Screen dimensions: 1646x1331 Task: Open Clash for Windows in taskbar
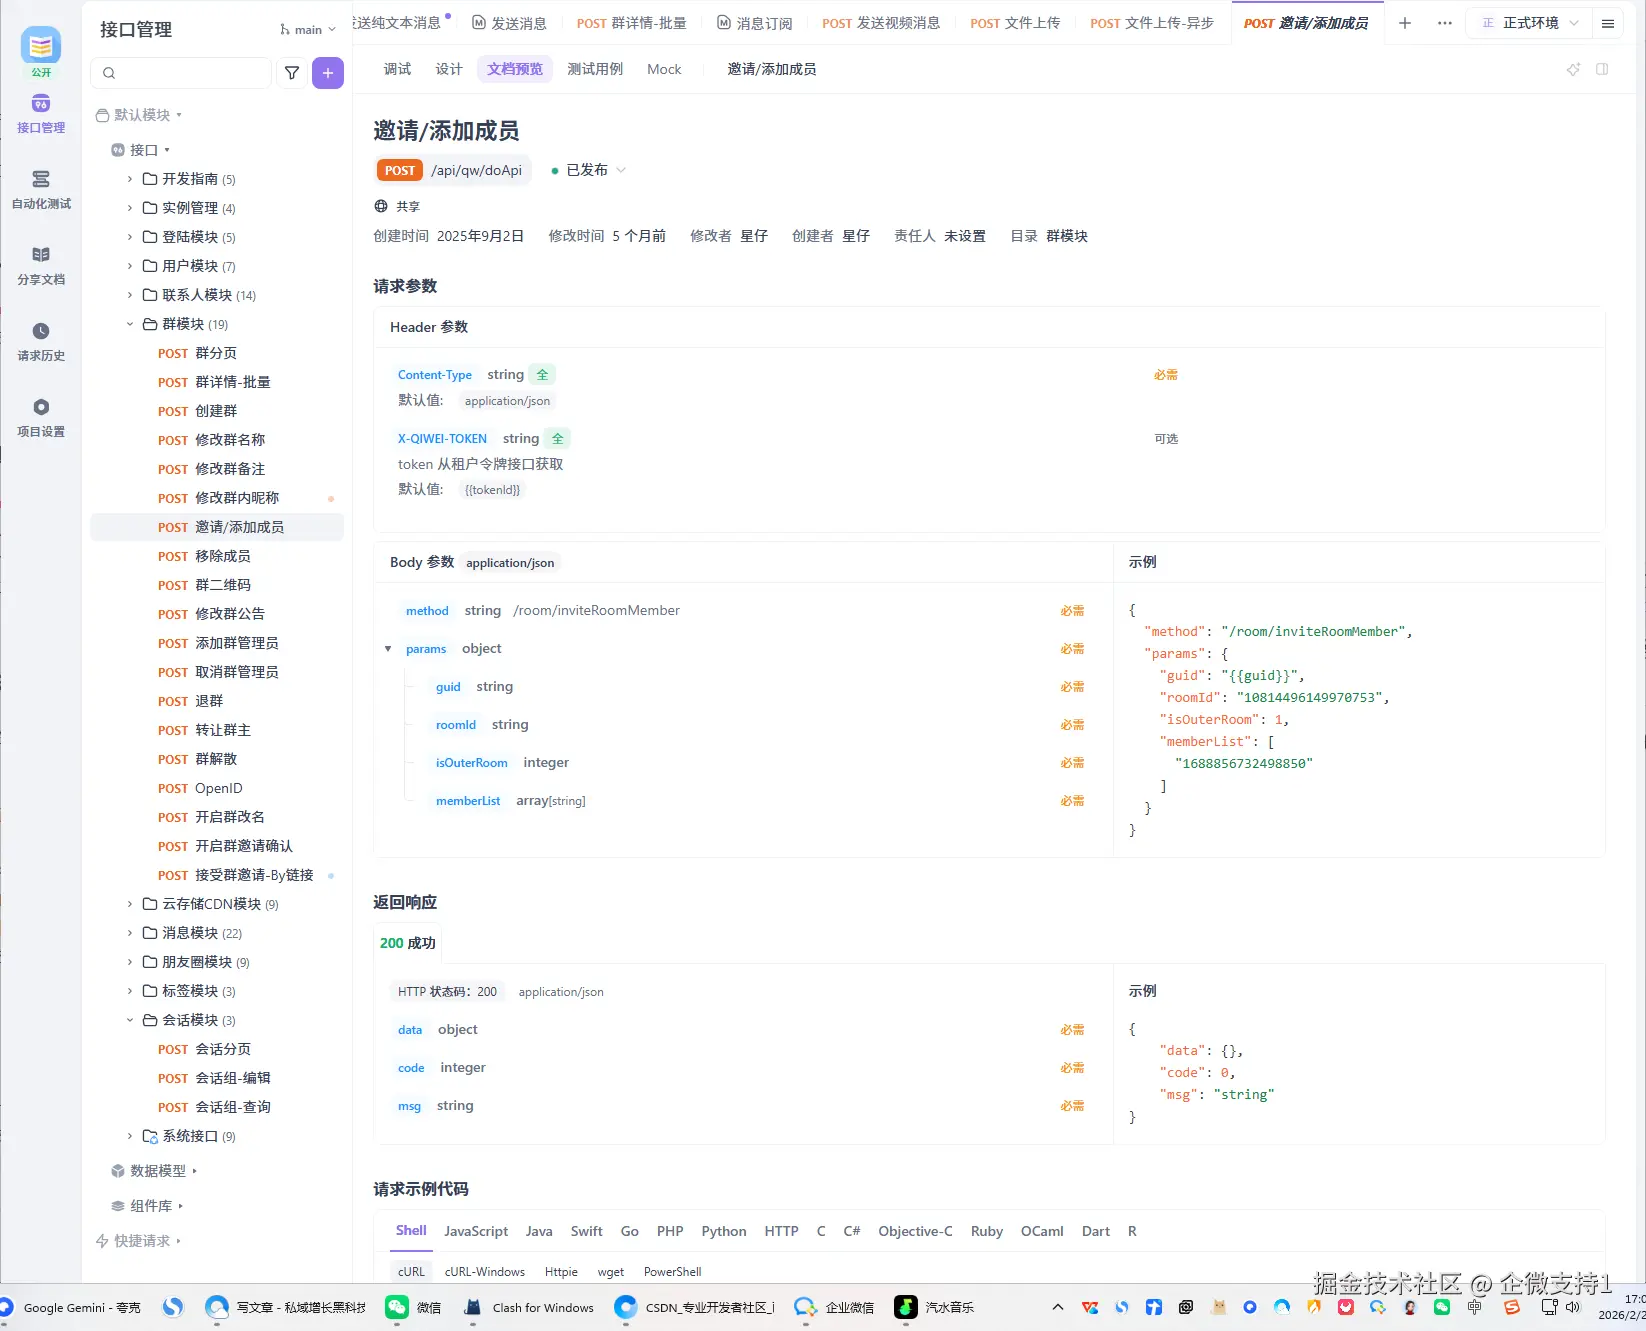click(529, 1307)
